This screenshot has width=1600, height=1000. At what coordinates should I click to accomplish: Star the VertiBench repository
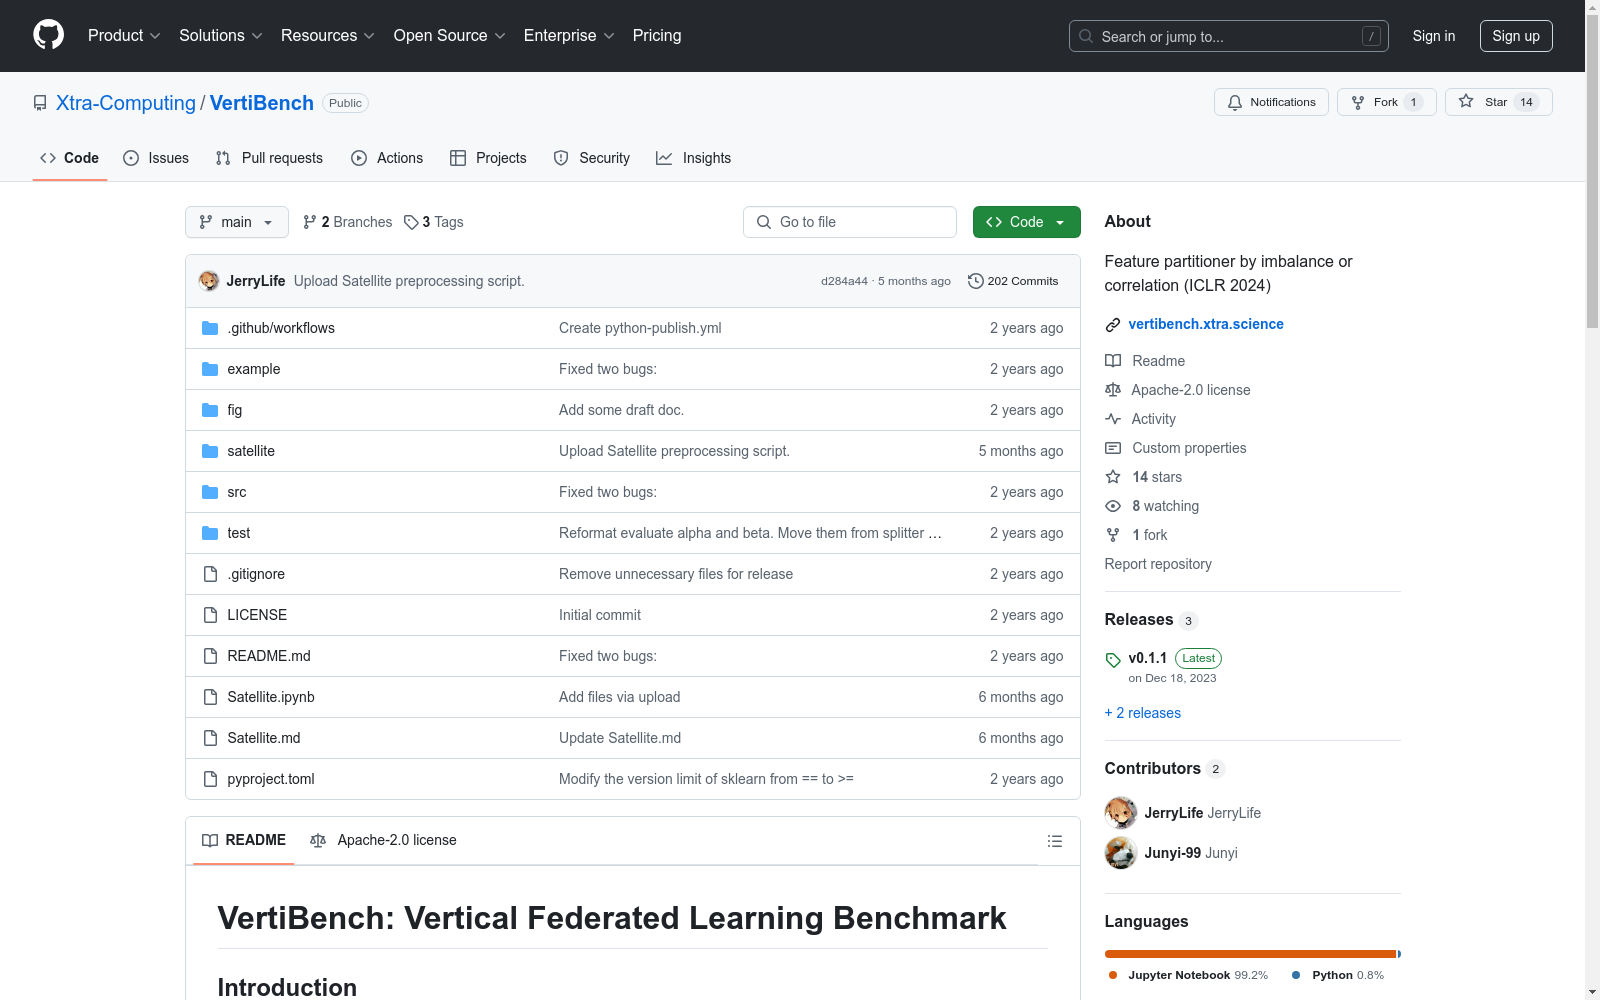coord(1499,102)
